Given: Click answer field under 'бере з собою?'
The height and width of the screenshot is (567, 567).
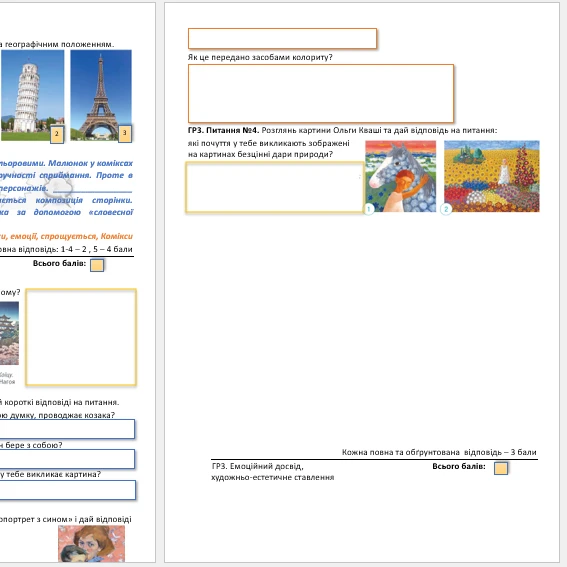Looking at the screenshot, I should tap(67, 459).
